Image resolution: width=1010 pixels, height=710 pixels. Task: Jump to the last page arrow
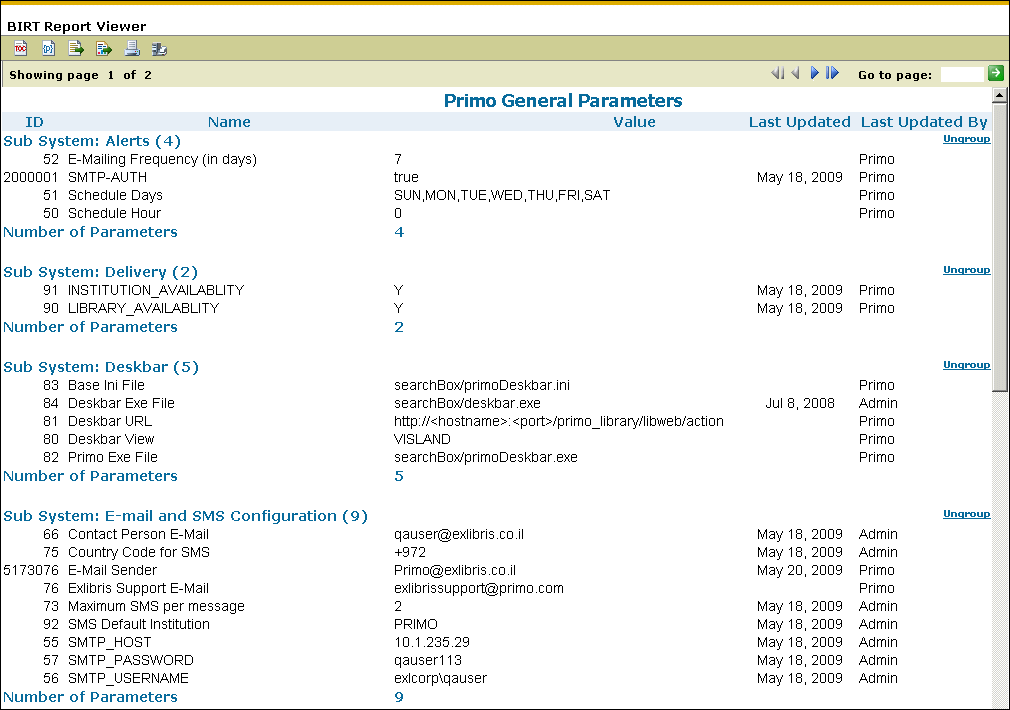832,73
